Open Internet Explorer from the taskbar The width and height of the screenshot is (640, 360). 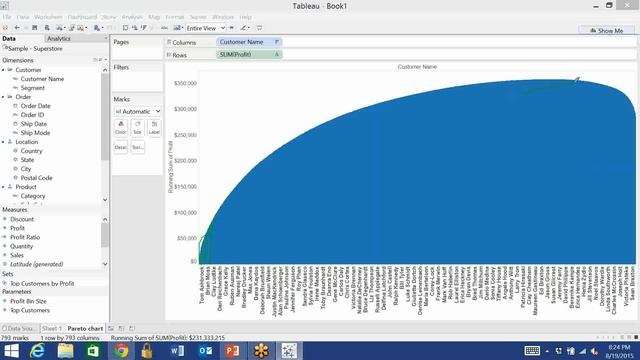click(37, 351)
